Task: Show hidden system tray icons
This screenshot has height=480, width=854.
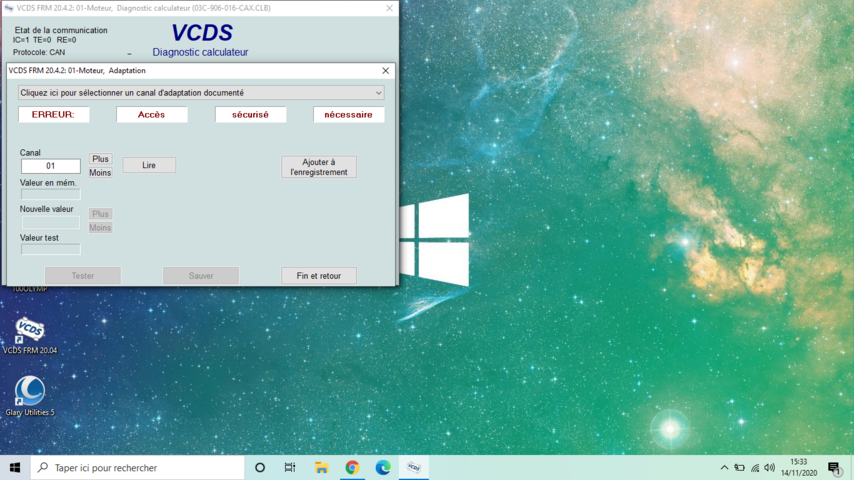Action: (x=724, y=467)
